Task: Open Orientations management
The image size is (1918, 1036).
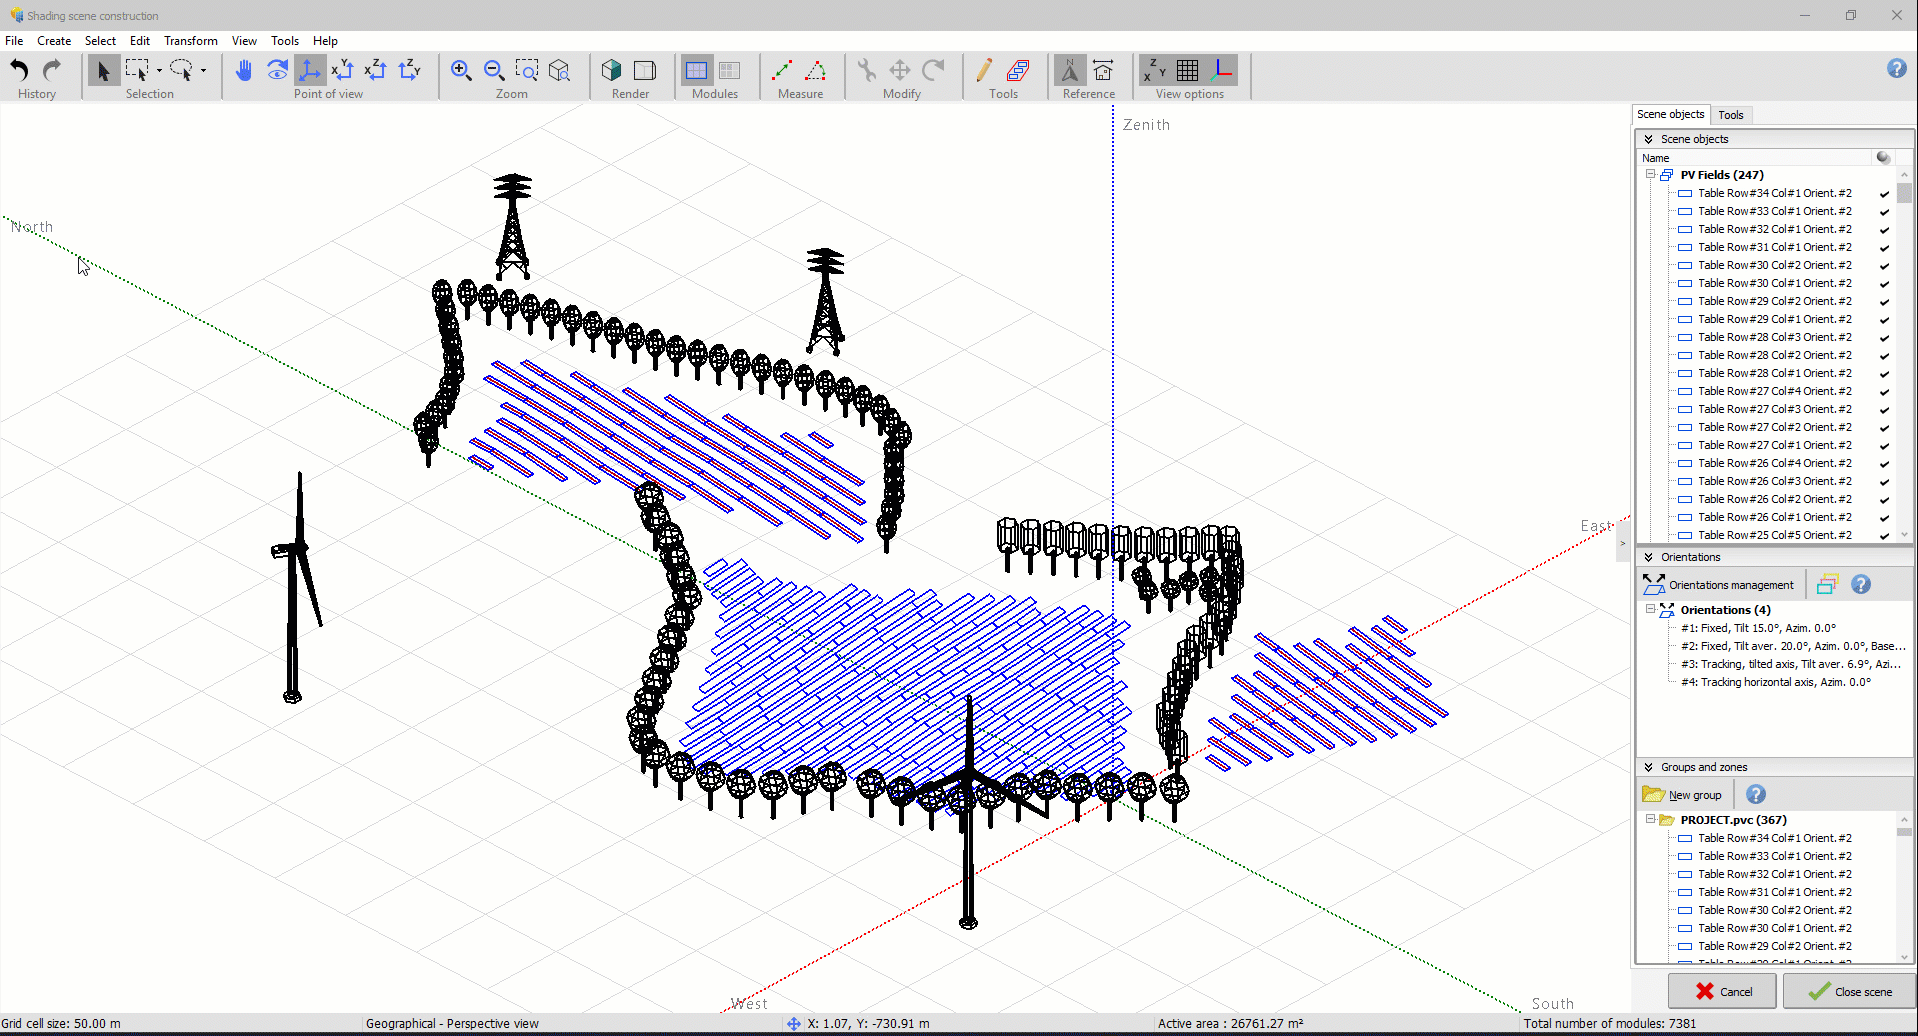Action: coord(1719,585)
